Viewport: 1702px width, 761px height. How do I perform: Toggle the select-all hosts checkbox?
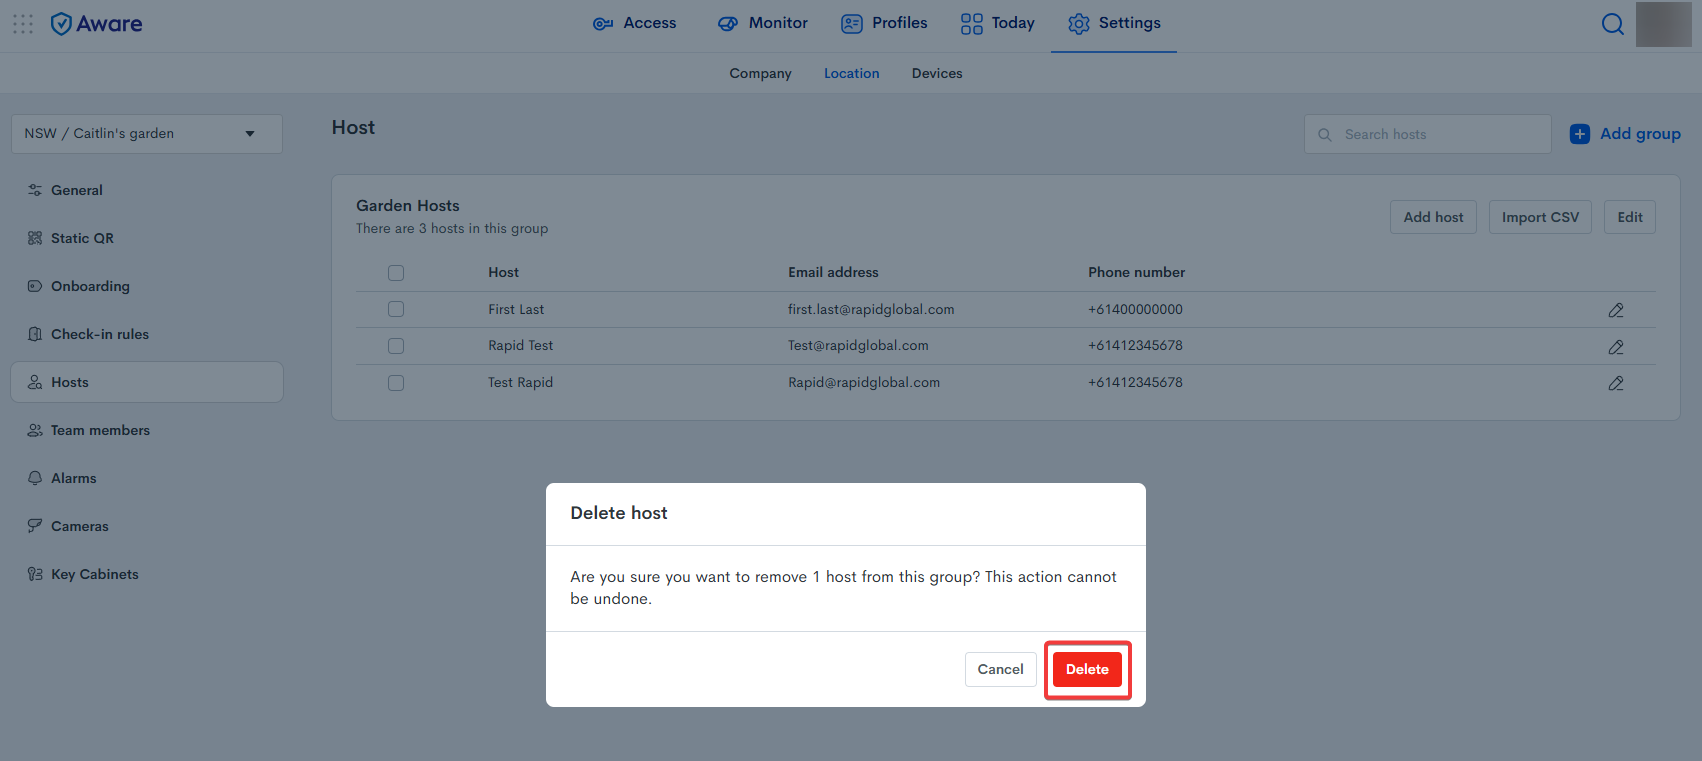tap(396, 273)
